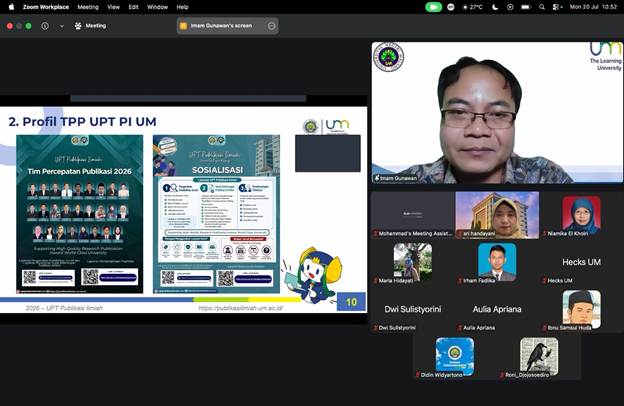
Task: Open the Meeting menu in menu bar
Action: point(88,7)
